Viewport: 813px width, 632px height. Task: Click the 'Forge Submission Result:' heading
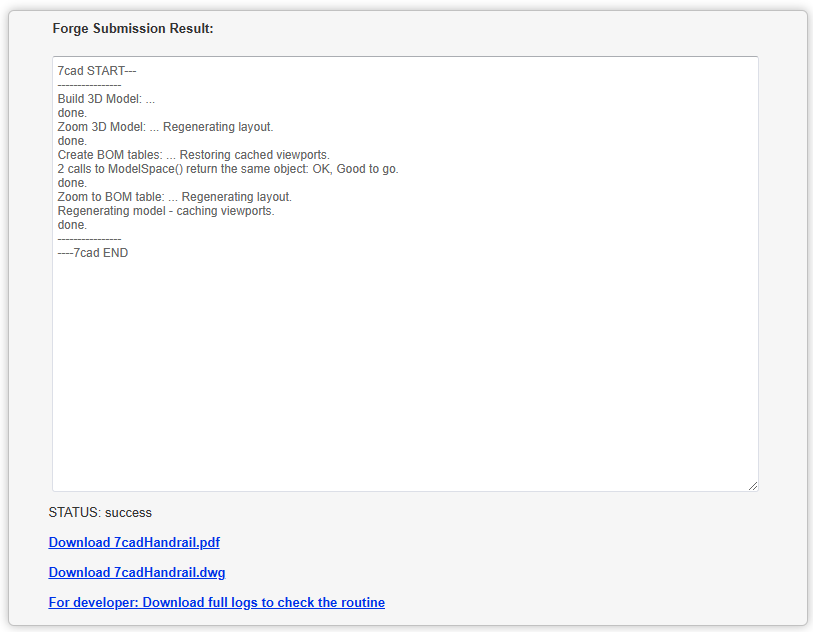133,29
